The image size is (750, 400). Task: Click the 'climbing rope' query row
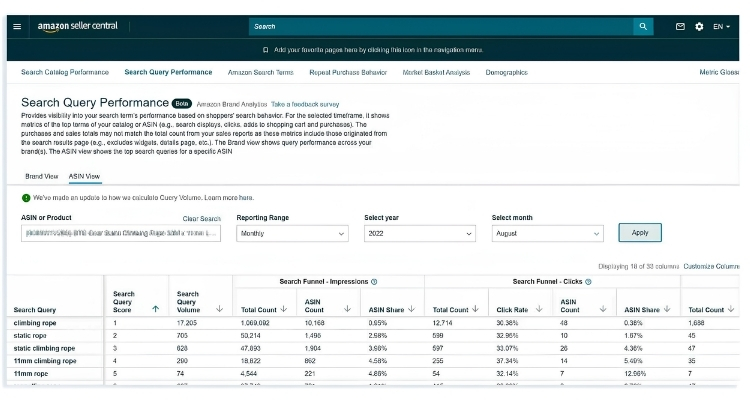coord(373,323)
